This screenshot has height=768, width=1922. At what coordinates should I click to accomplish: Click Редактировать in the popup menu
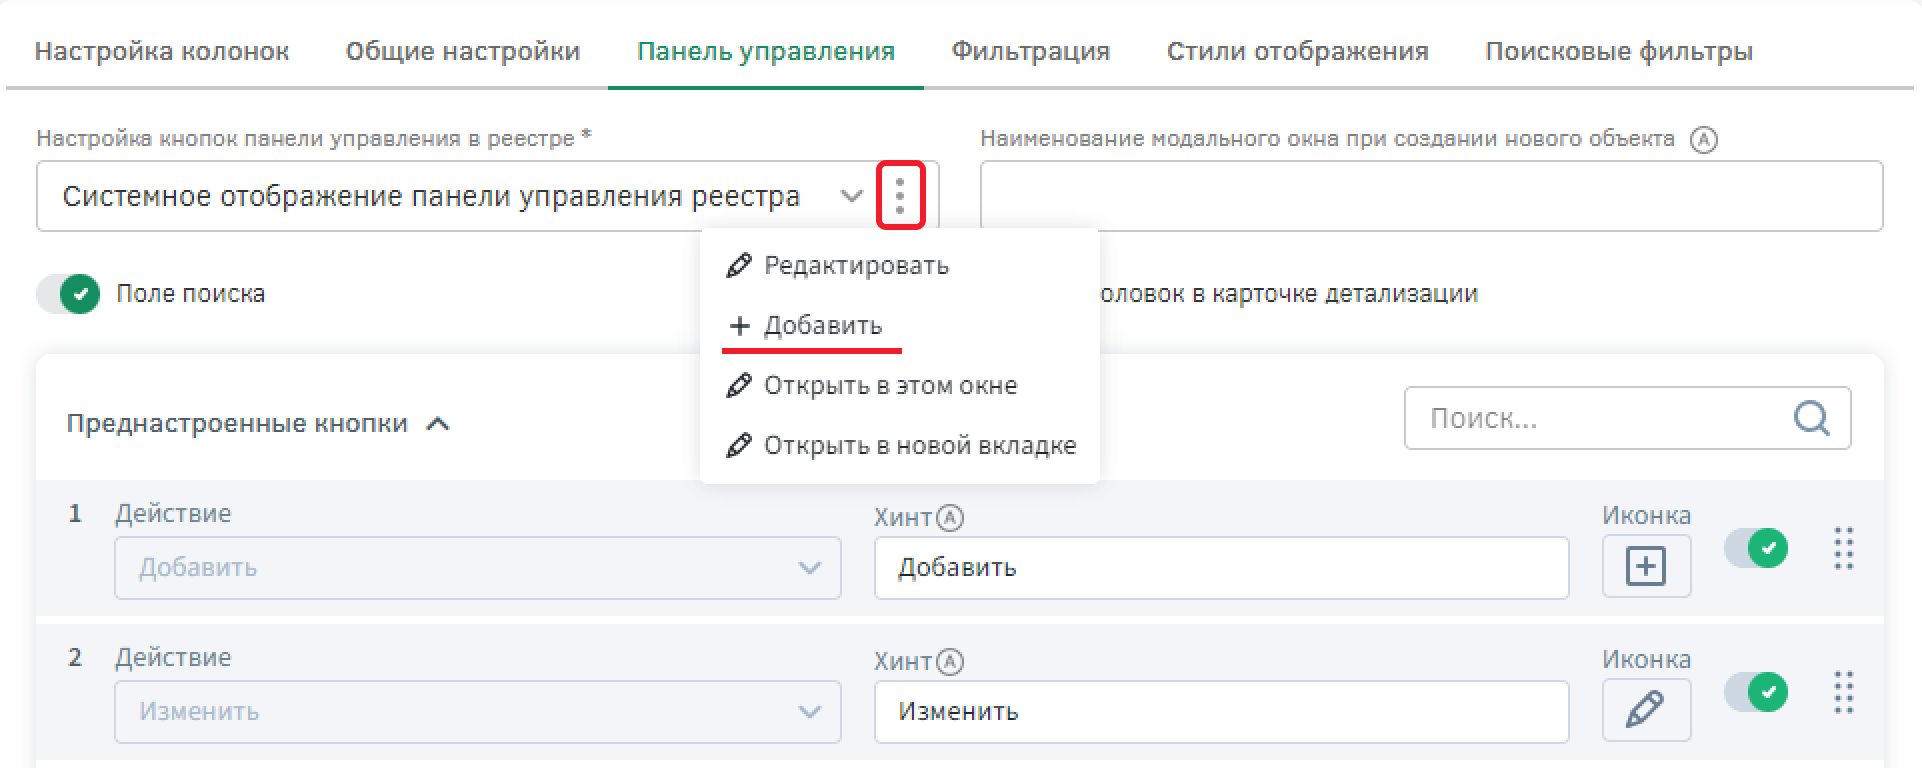[855, 266]
